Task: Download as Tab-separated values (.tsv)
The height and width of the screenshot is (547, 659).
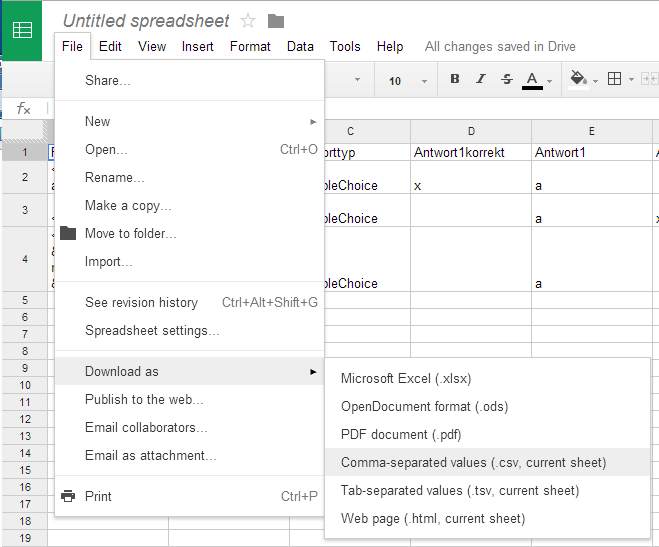Action: pyautogui.click(x=487, y=490)
